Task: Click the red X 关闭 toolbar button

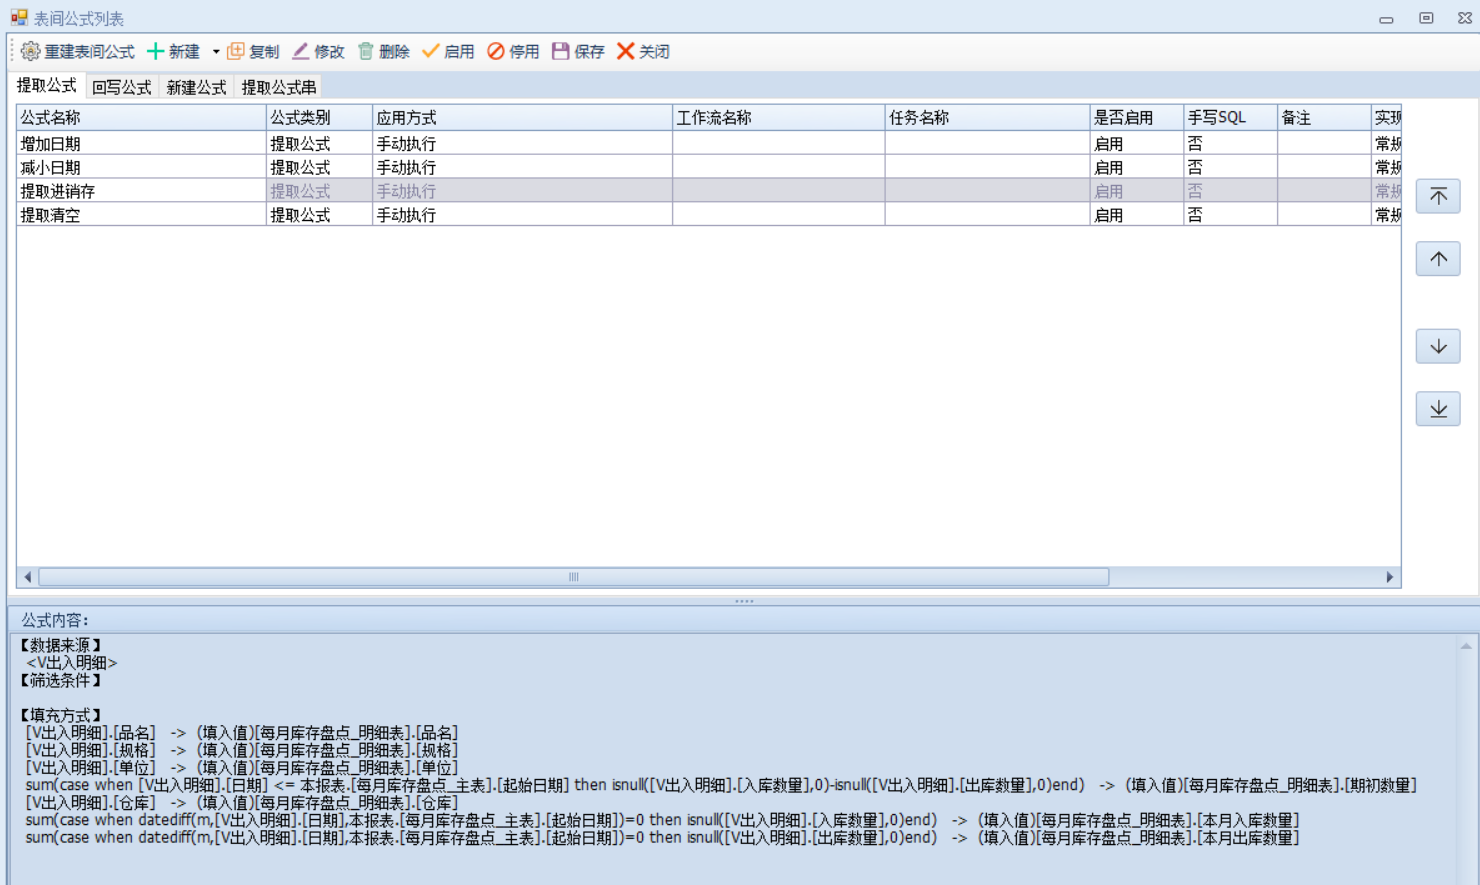Action: click(626, 51)
